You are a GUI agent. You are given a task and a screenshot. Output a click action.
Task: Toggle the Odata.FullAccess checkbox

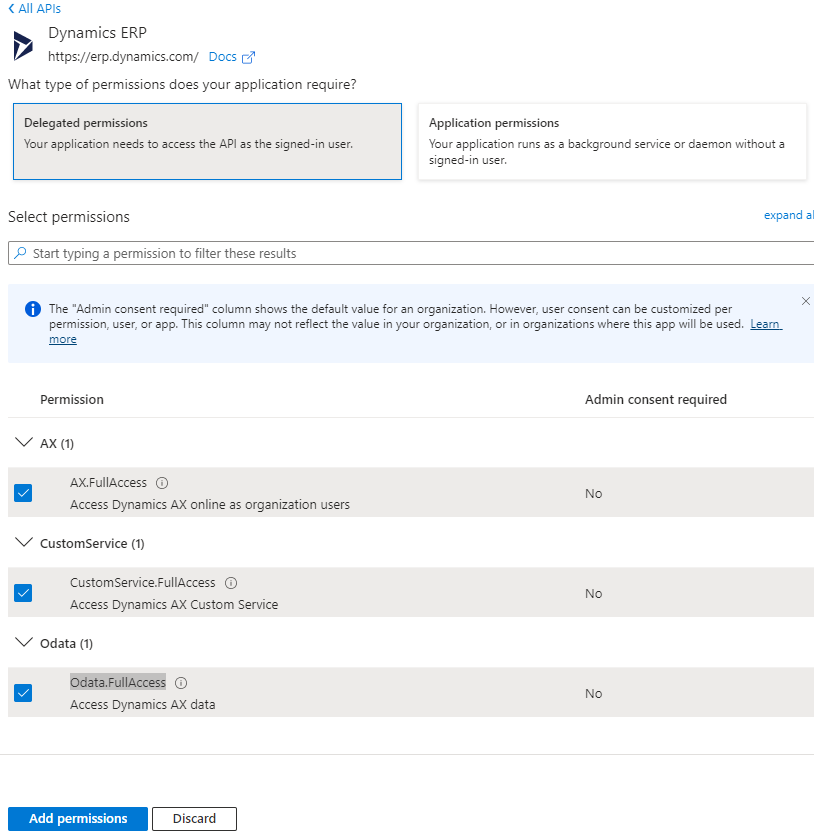(23, 693)
